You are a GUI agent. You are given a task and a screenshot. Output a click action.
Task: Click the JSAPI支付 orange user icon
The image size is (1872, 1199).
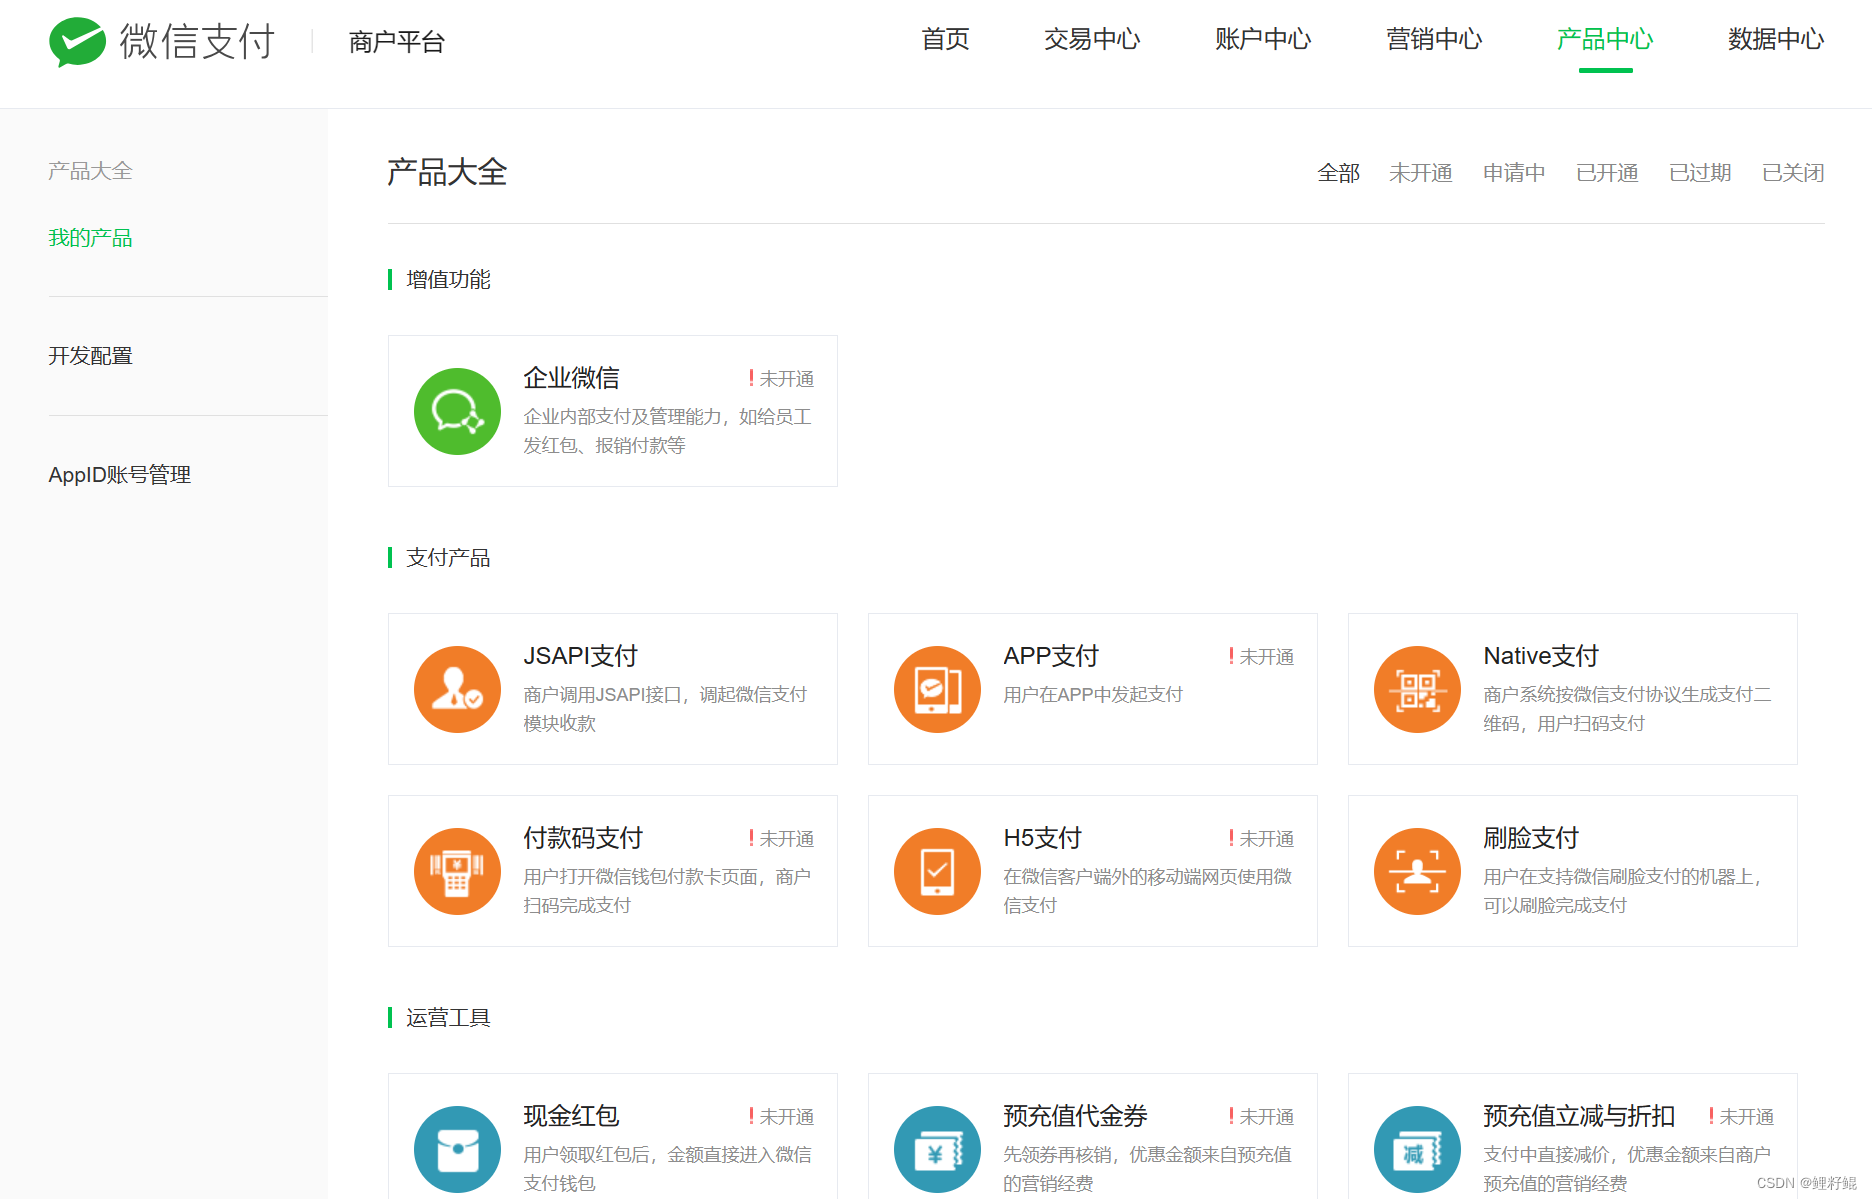point(457,689)
